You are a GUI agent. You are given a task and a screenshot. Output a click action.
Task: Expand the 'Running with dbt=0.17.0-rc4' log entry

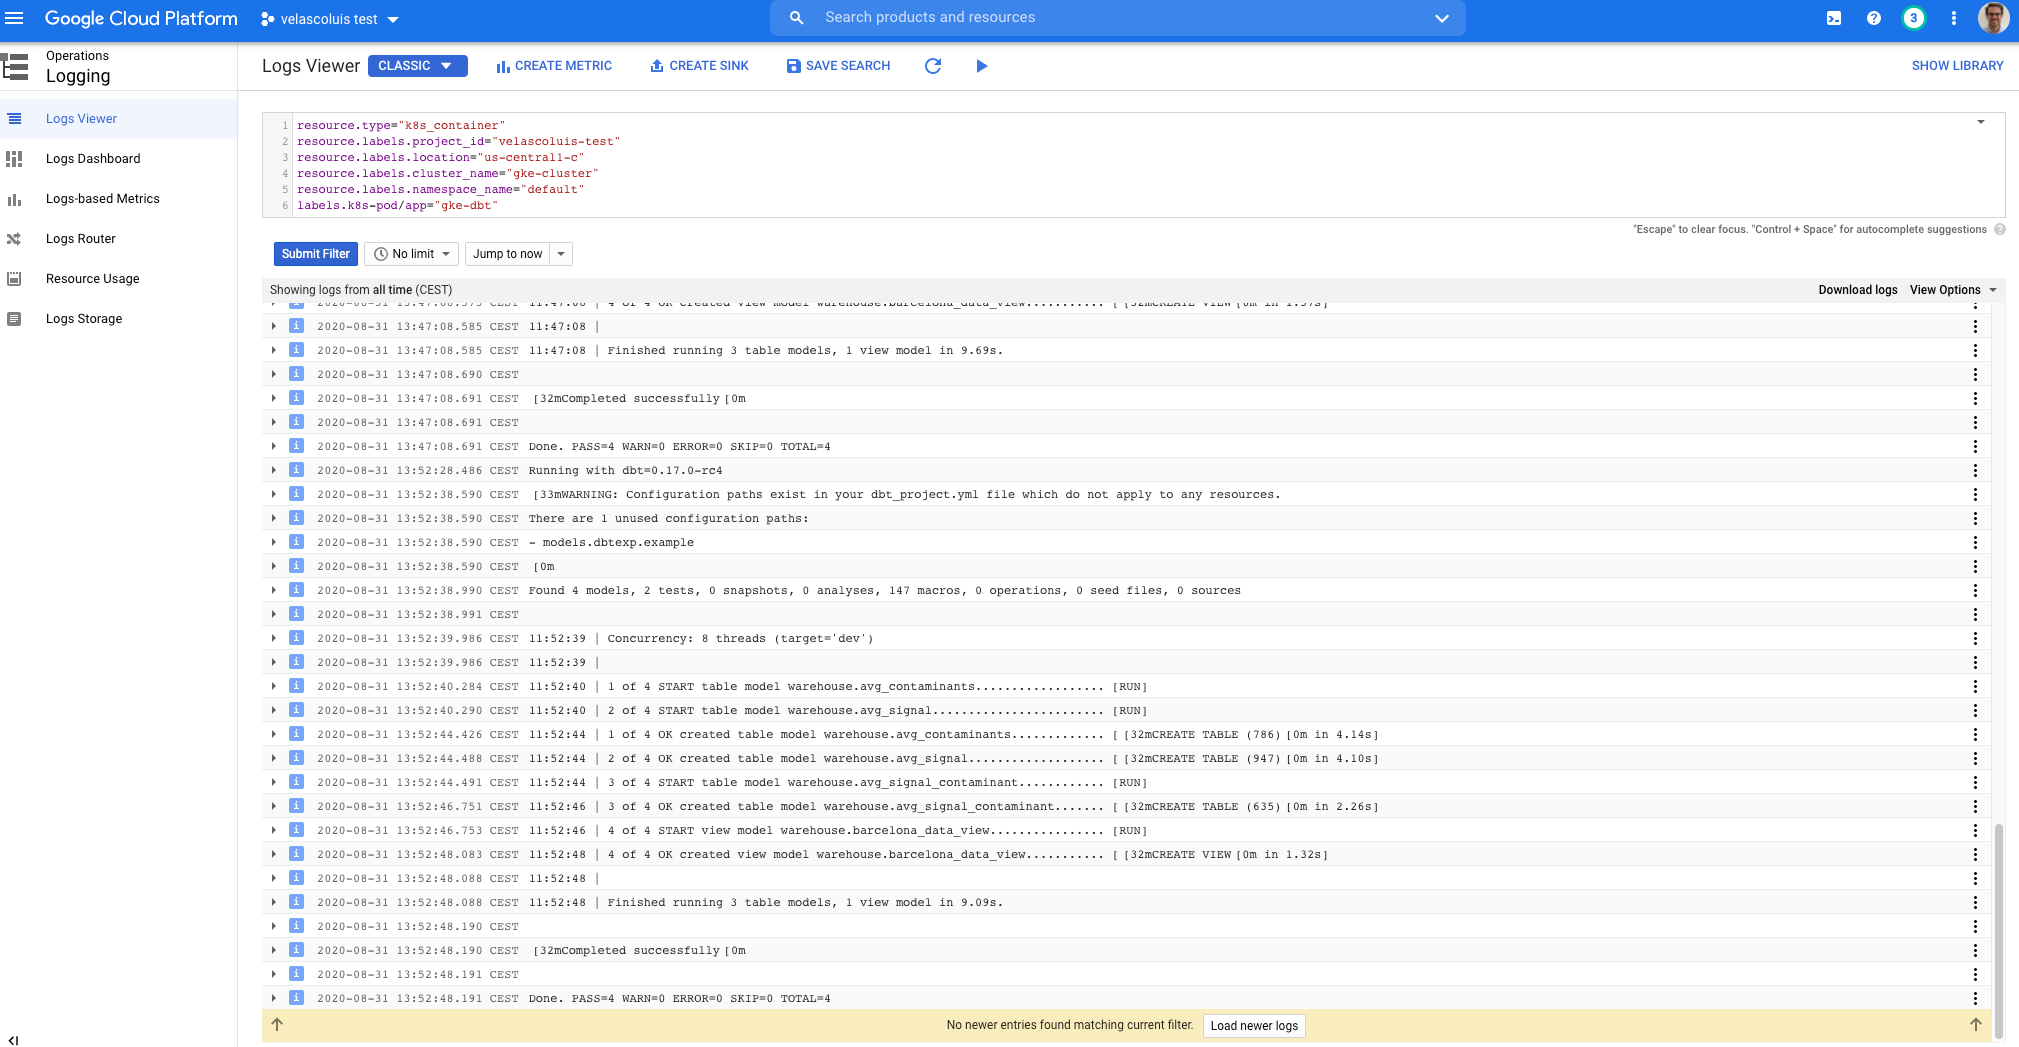274,470
